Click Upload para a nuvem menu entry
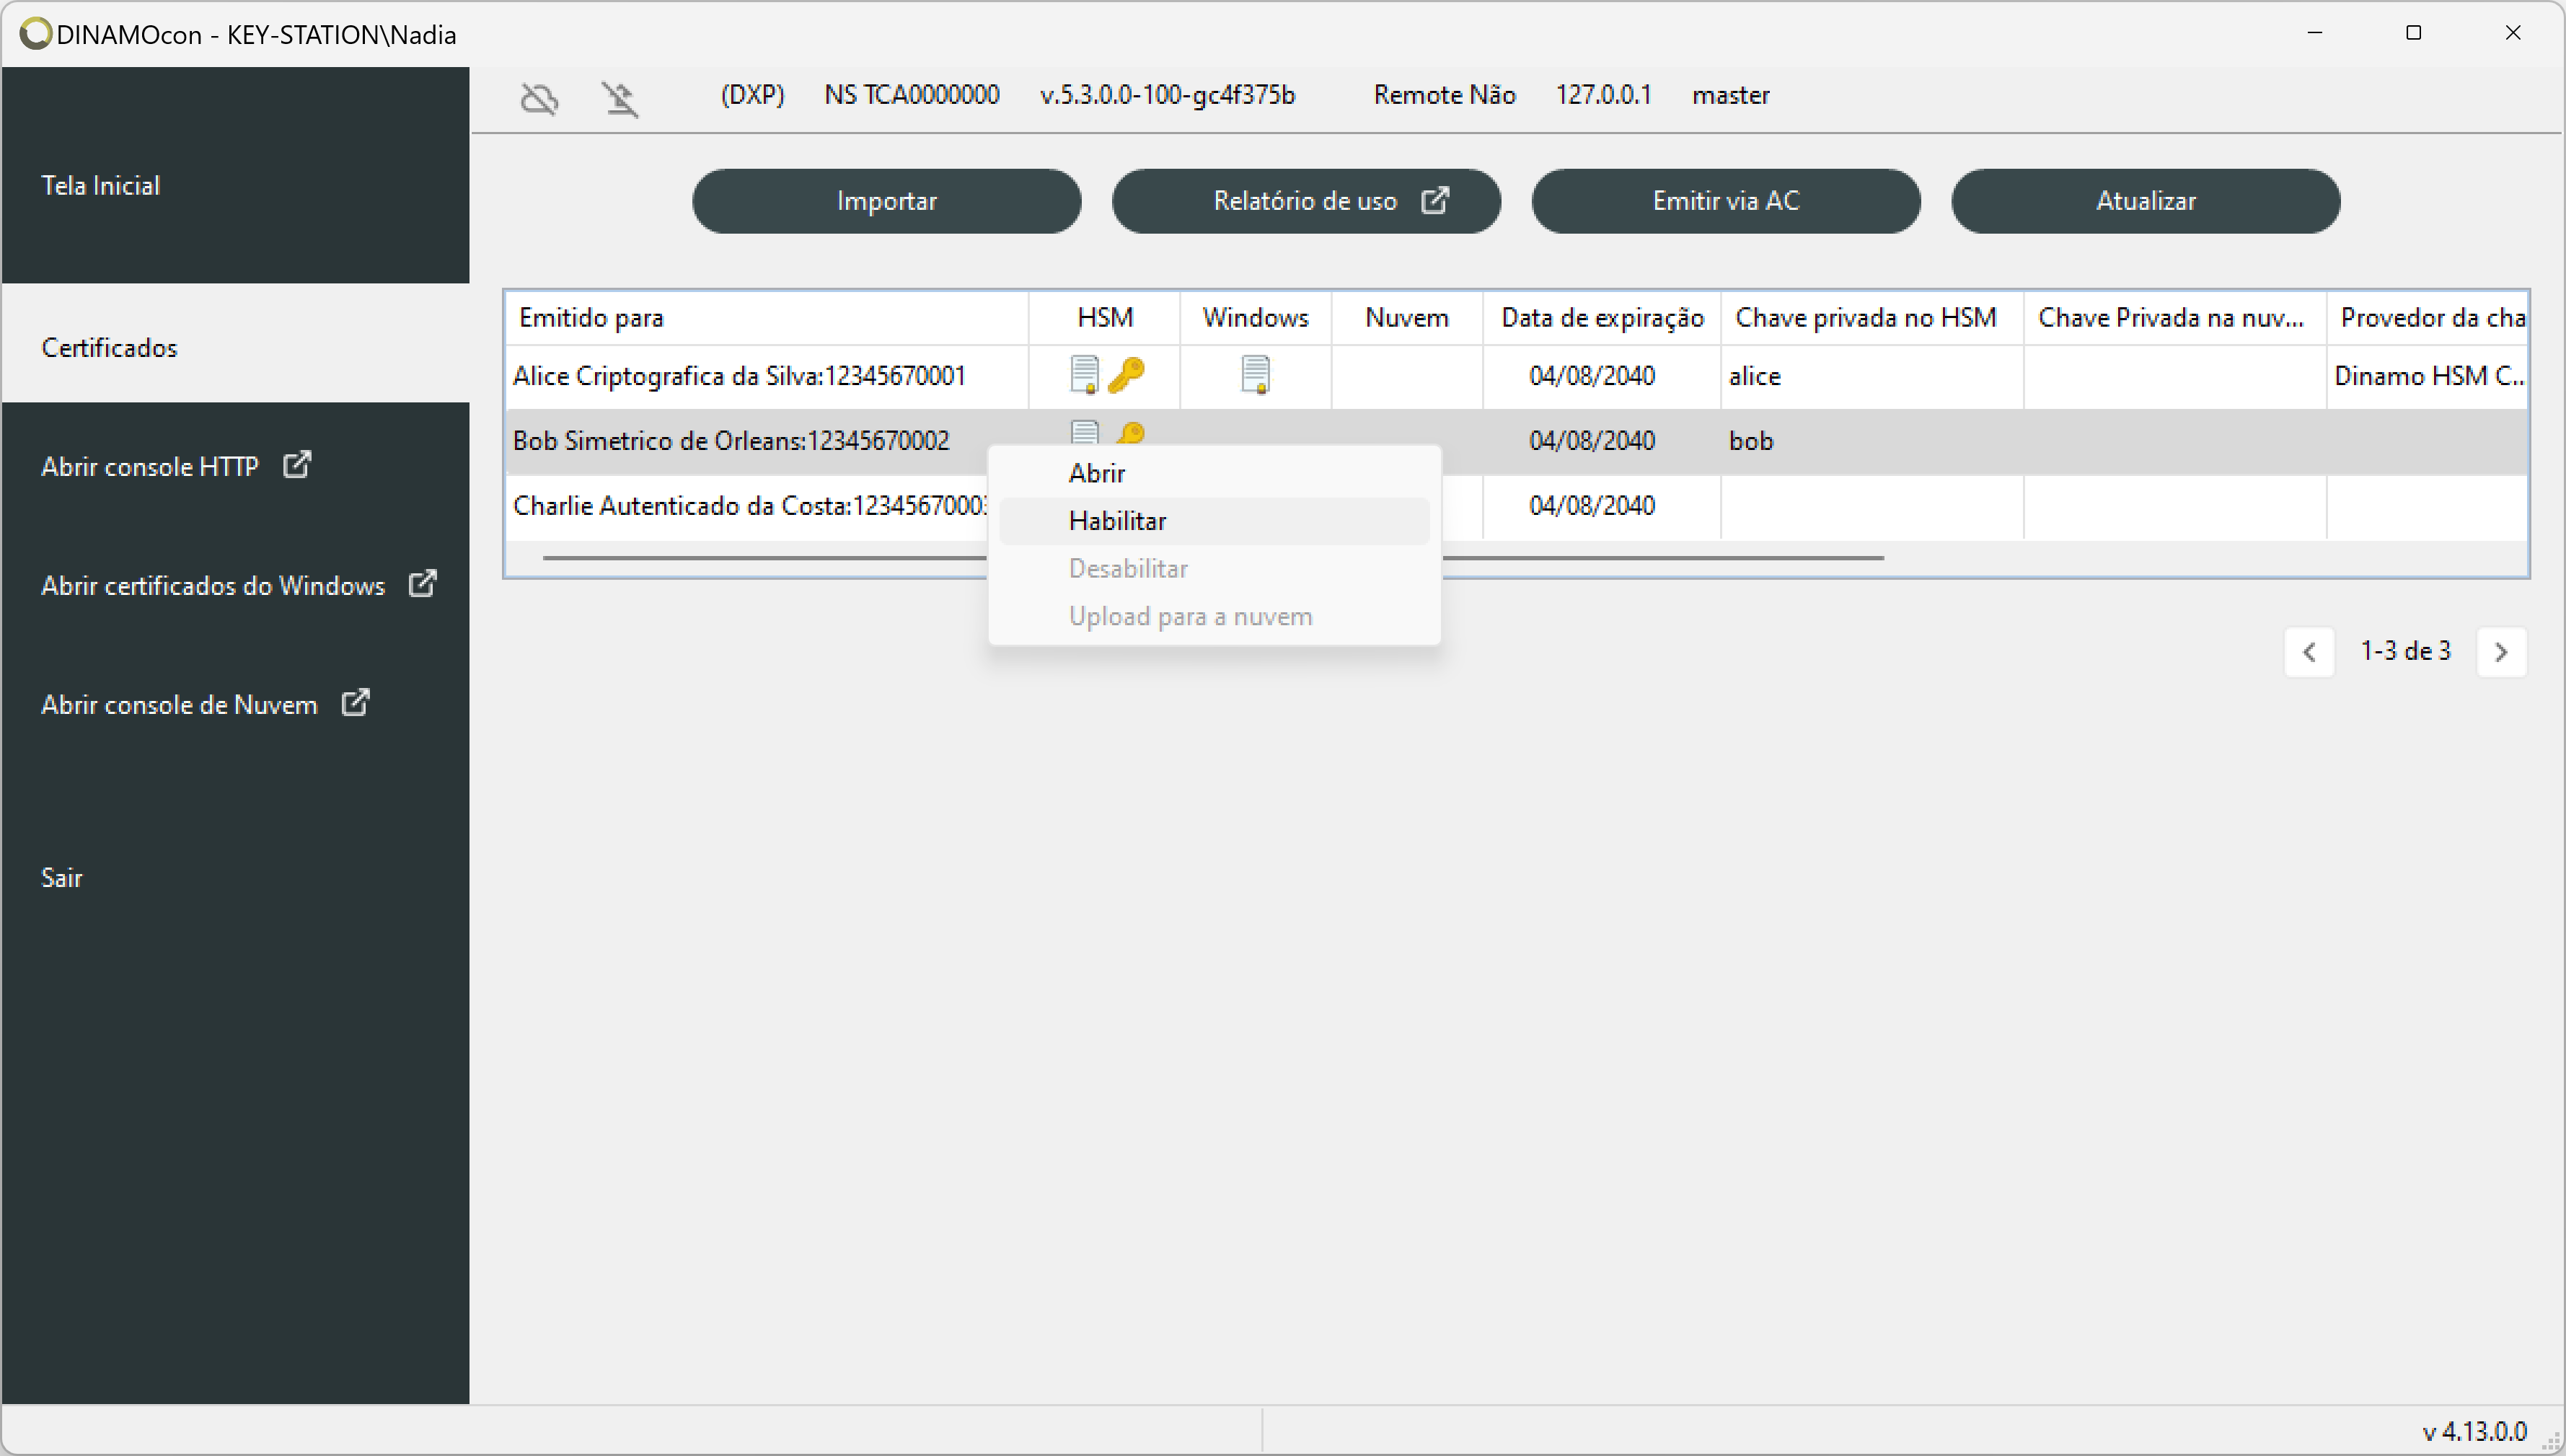Screen dimensions: 2566x1456 point(1214,617)
